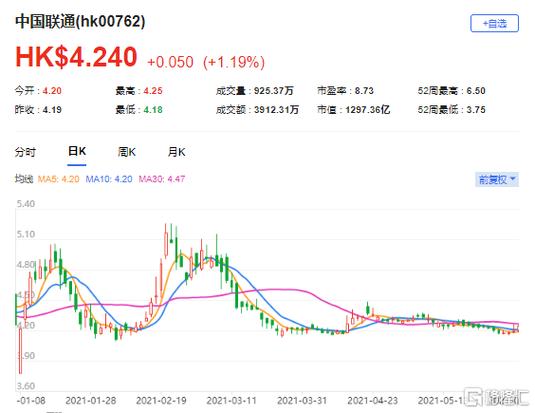The image size is (535, 413).
Task: Switch to the 分时 intraday tab
Action: point(25,152)
